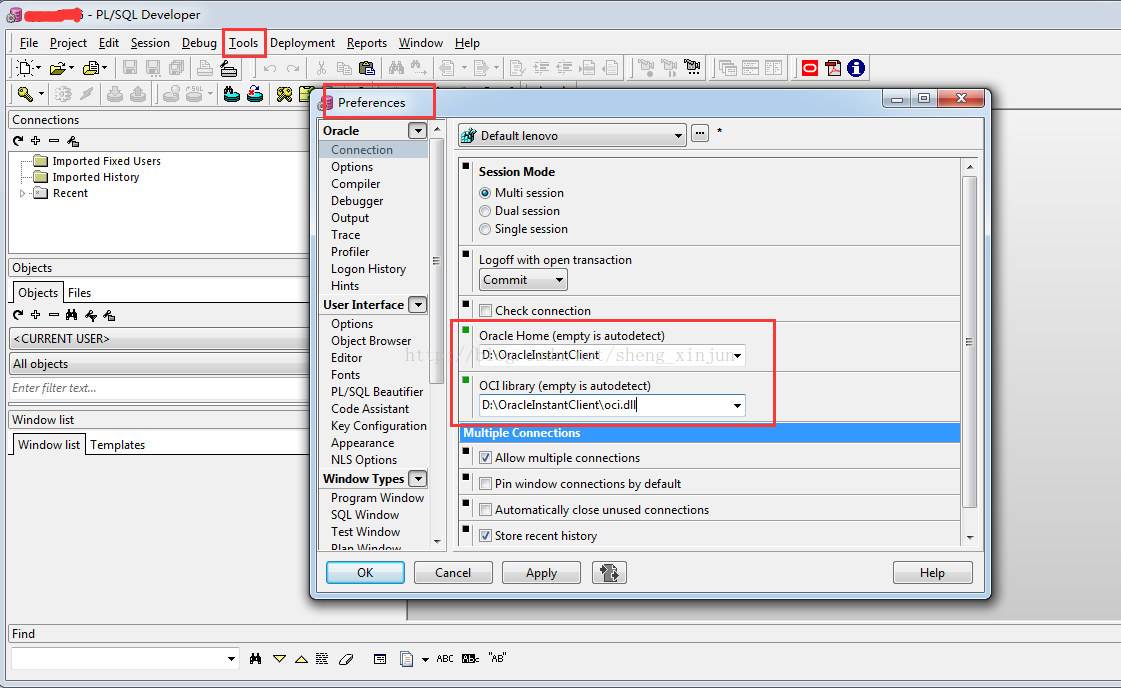Uncheck Store recent history option
The width and height of the screenshot is (1121, 688).
[486, 536]
